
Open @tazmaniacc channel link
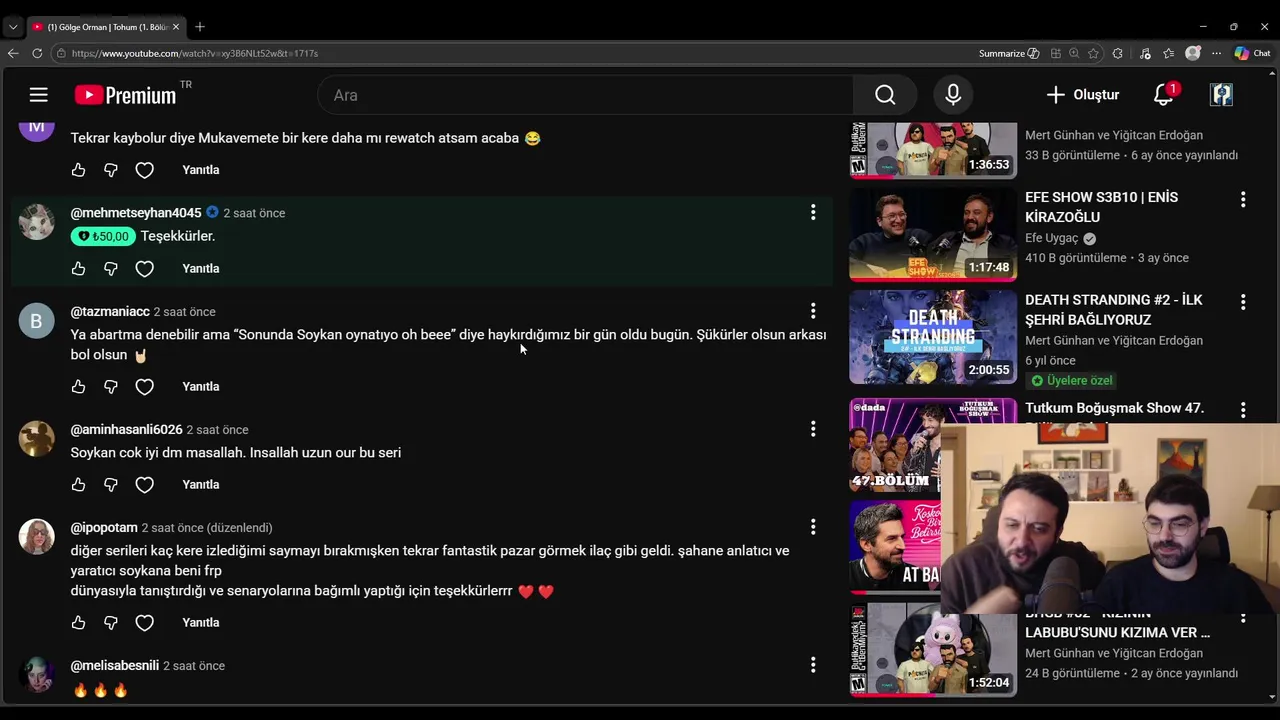point(110,312)
